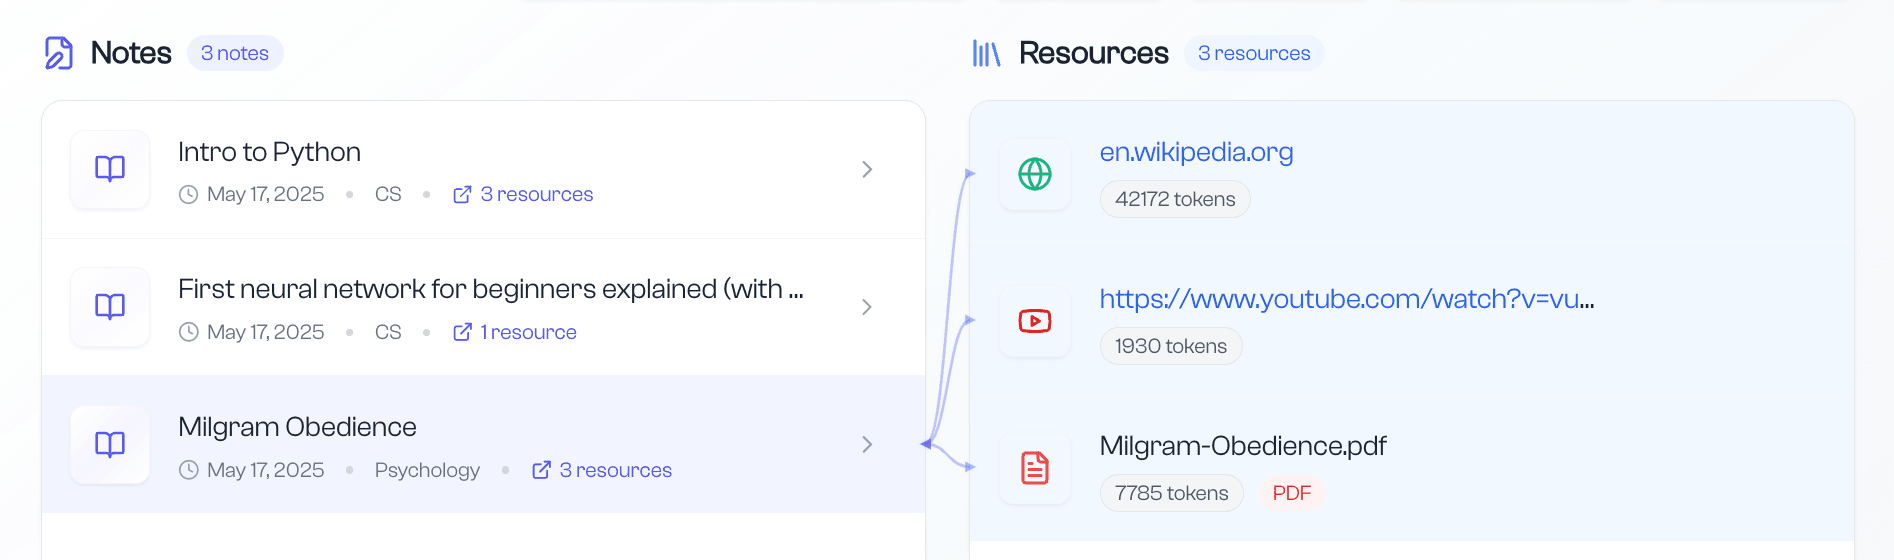Click the Notes section document icon
The width and height of the screenshot is (1894, 560).
(59, 53)
